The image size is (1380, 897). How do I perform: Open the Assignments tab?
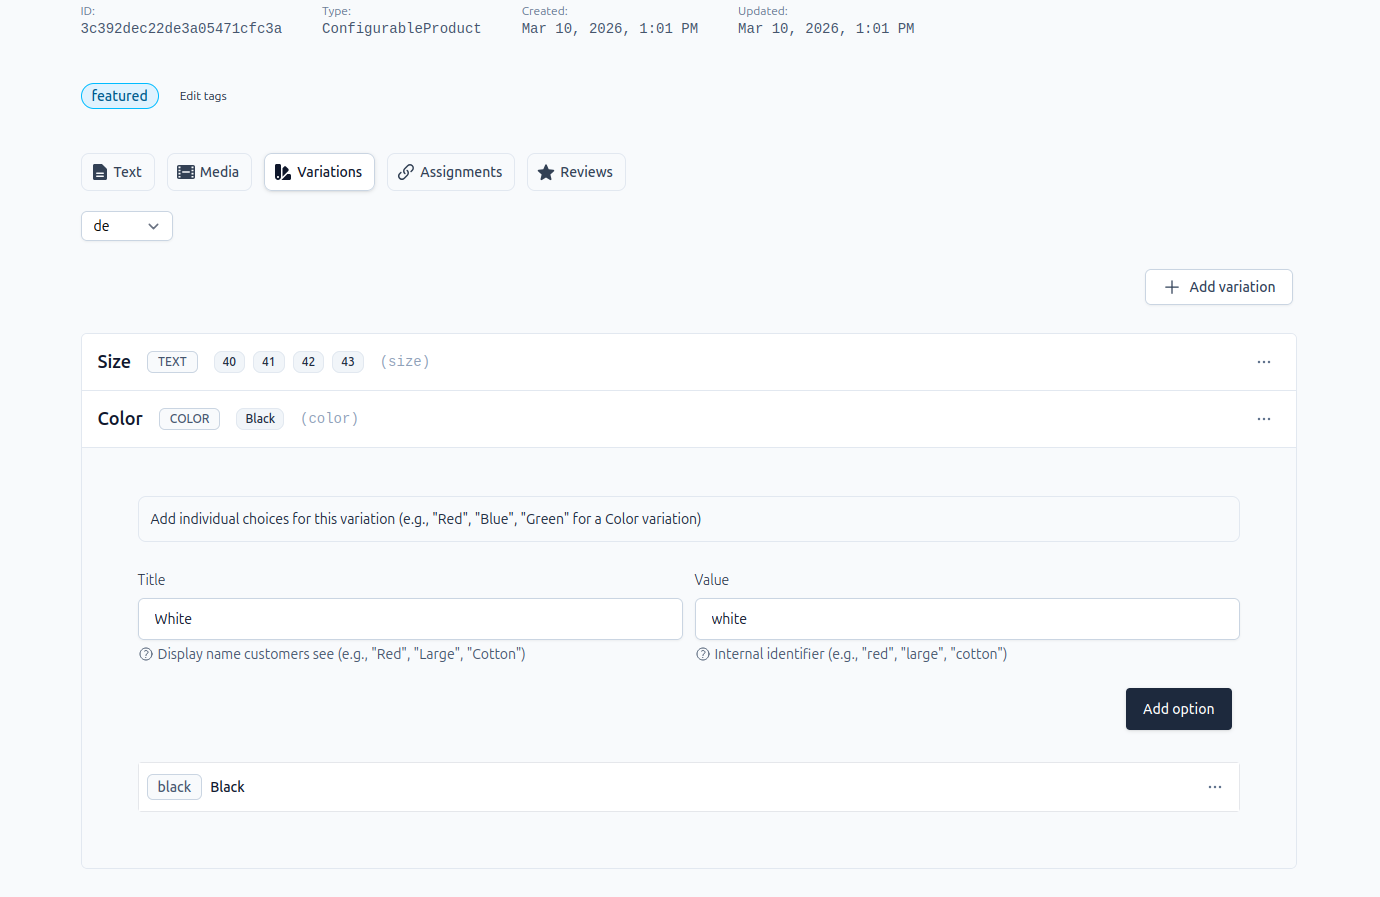451,172
